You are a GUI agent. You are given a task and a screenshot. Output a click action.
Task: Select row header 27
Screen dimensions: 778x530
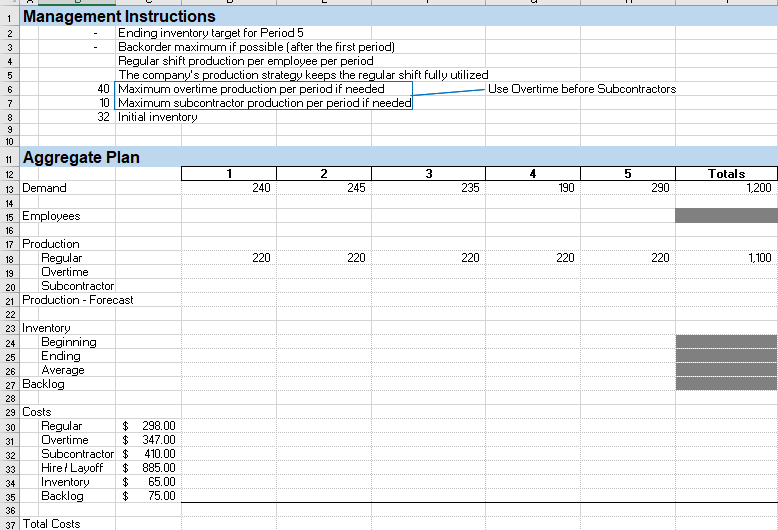9,385
